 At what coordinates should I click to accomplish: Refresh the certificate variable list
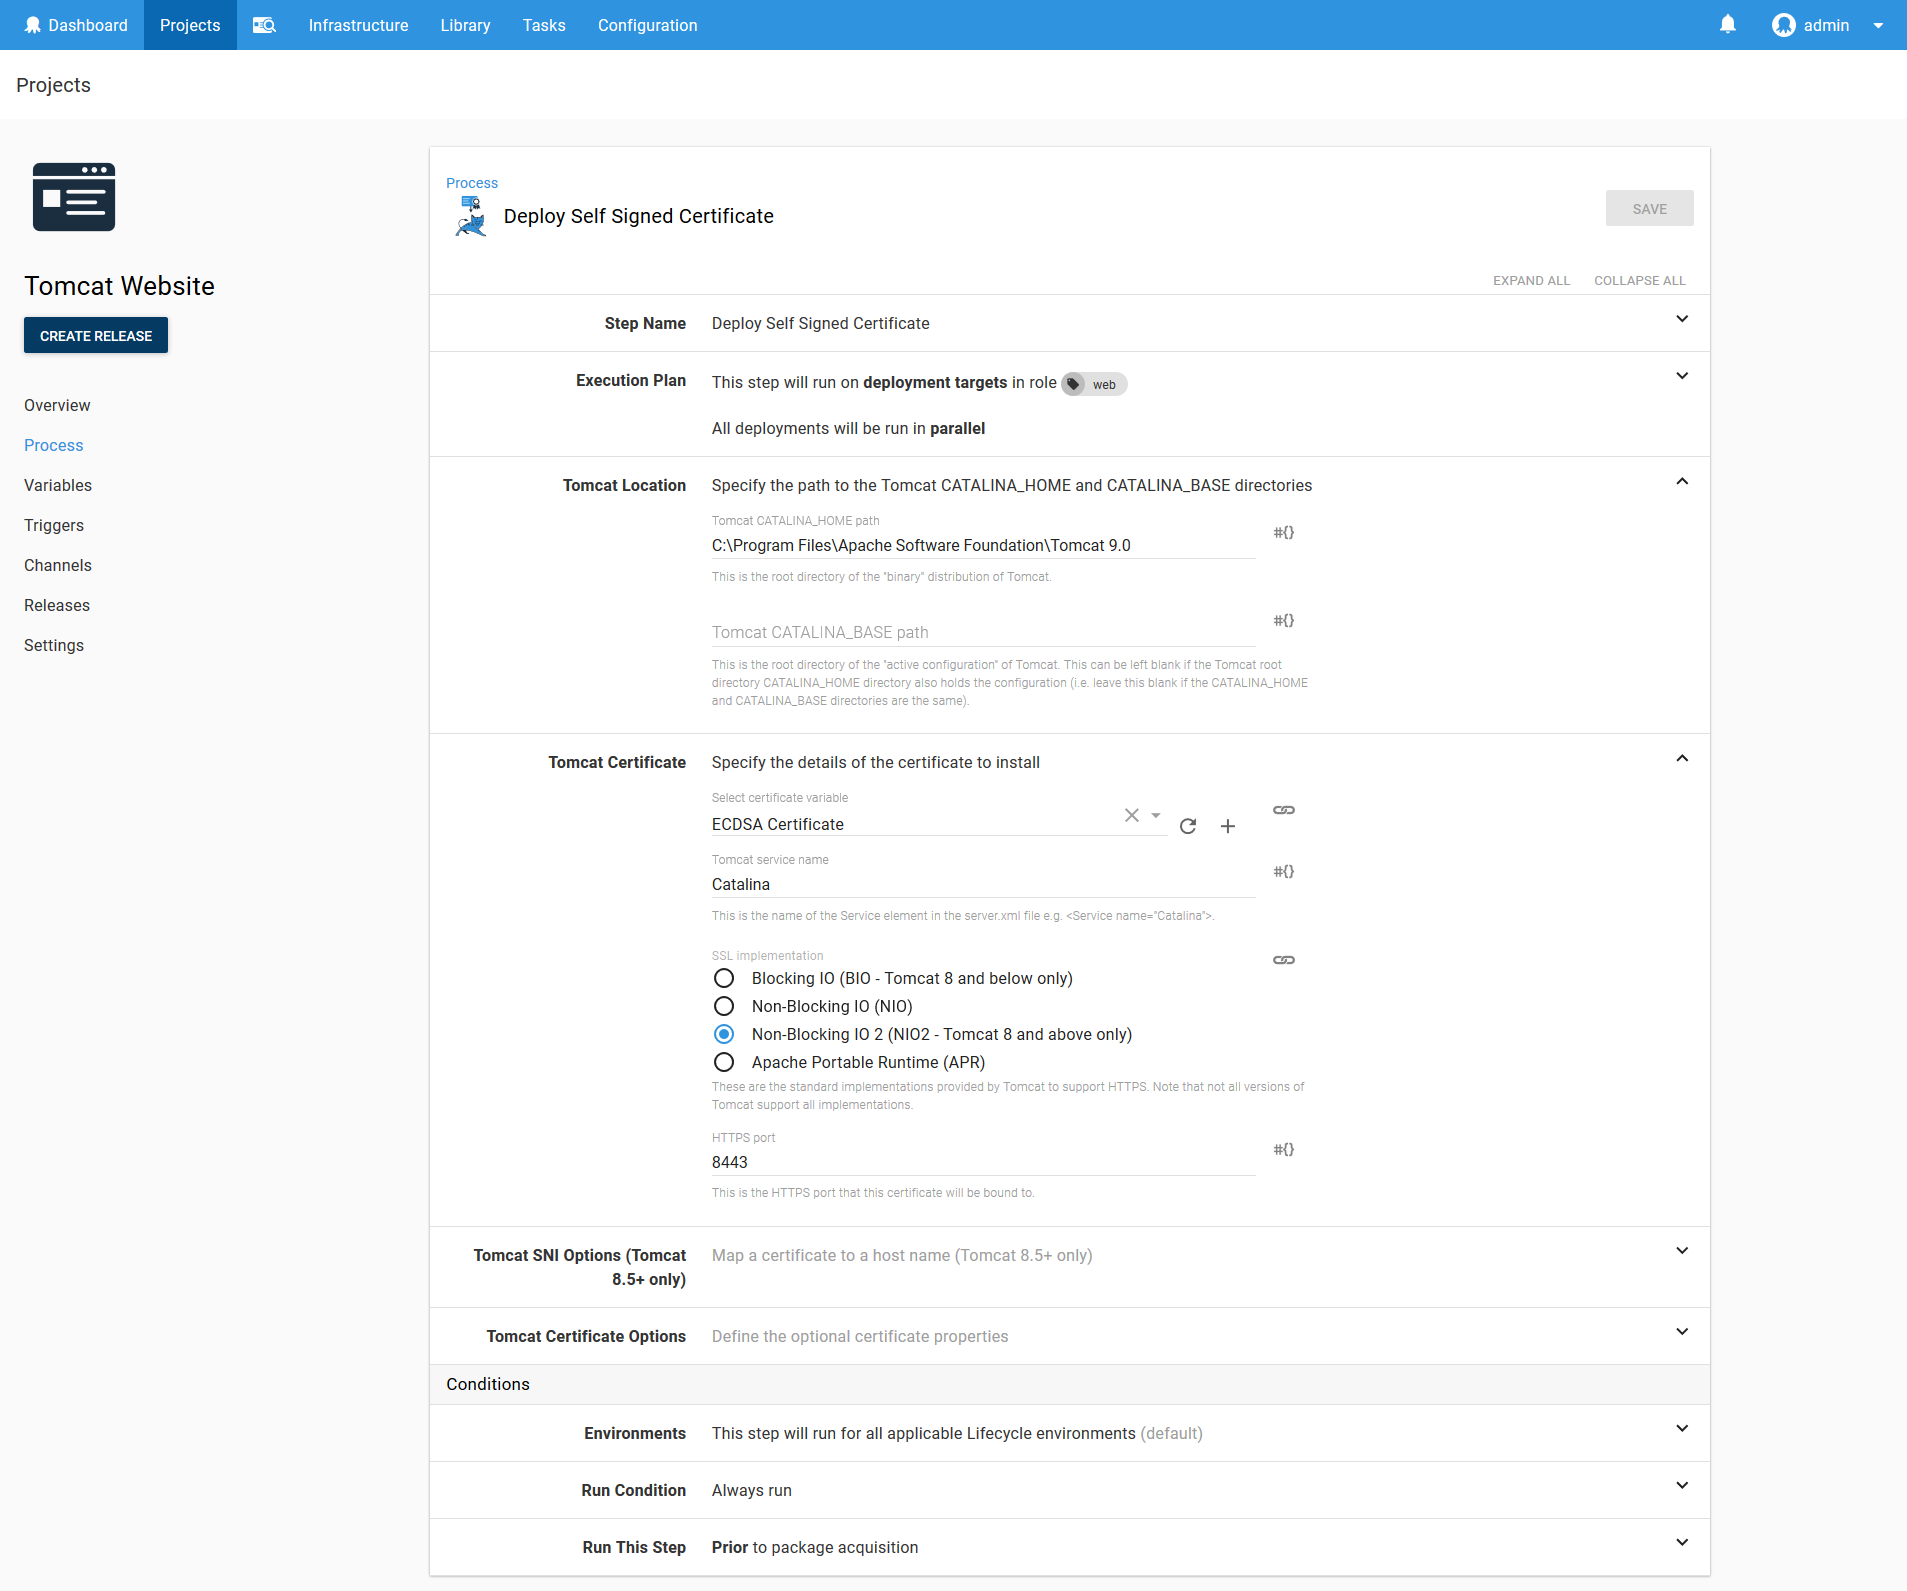[x=1188, y=826]
